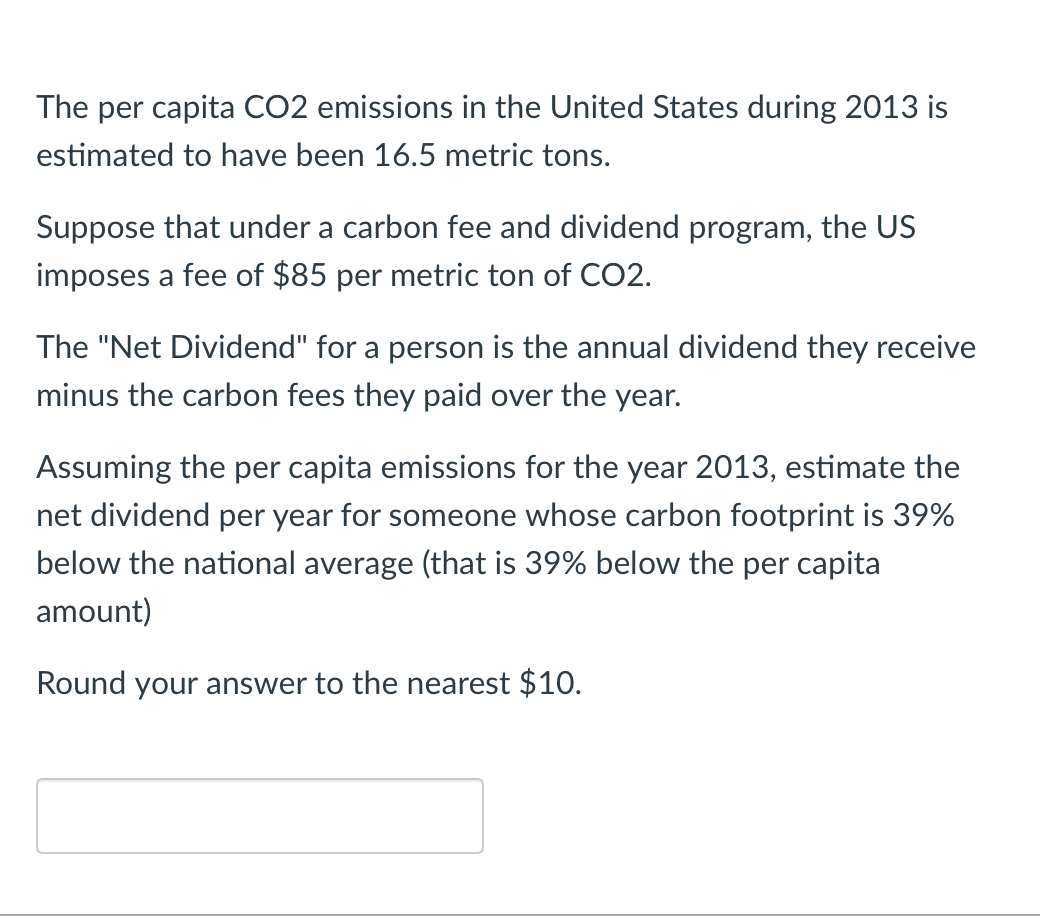The height and width of the screenshot is (916, 1040).
Task: Click the word 'amount)' at paragraph end
Action: click(x=94, y=612)
